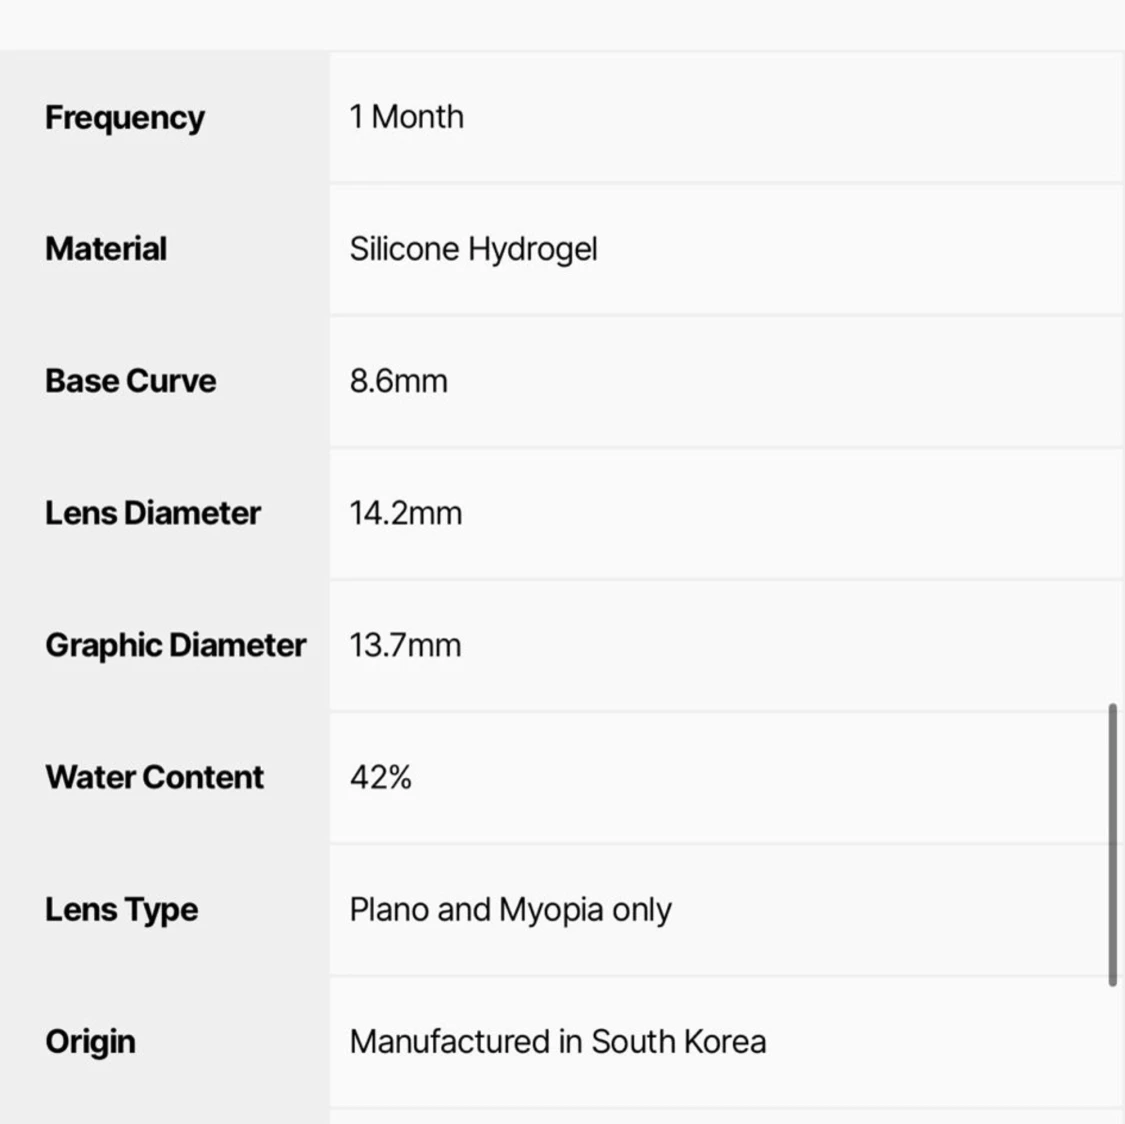
Task: Click the word Korea in the Origin row
Action: coord(725,1041)
